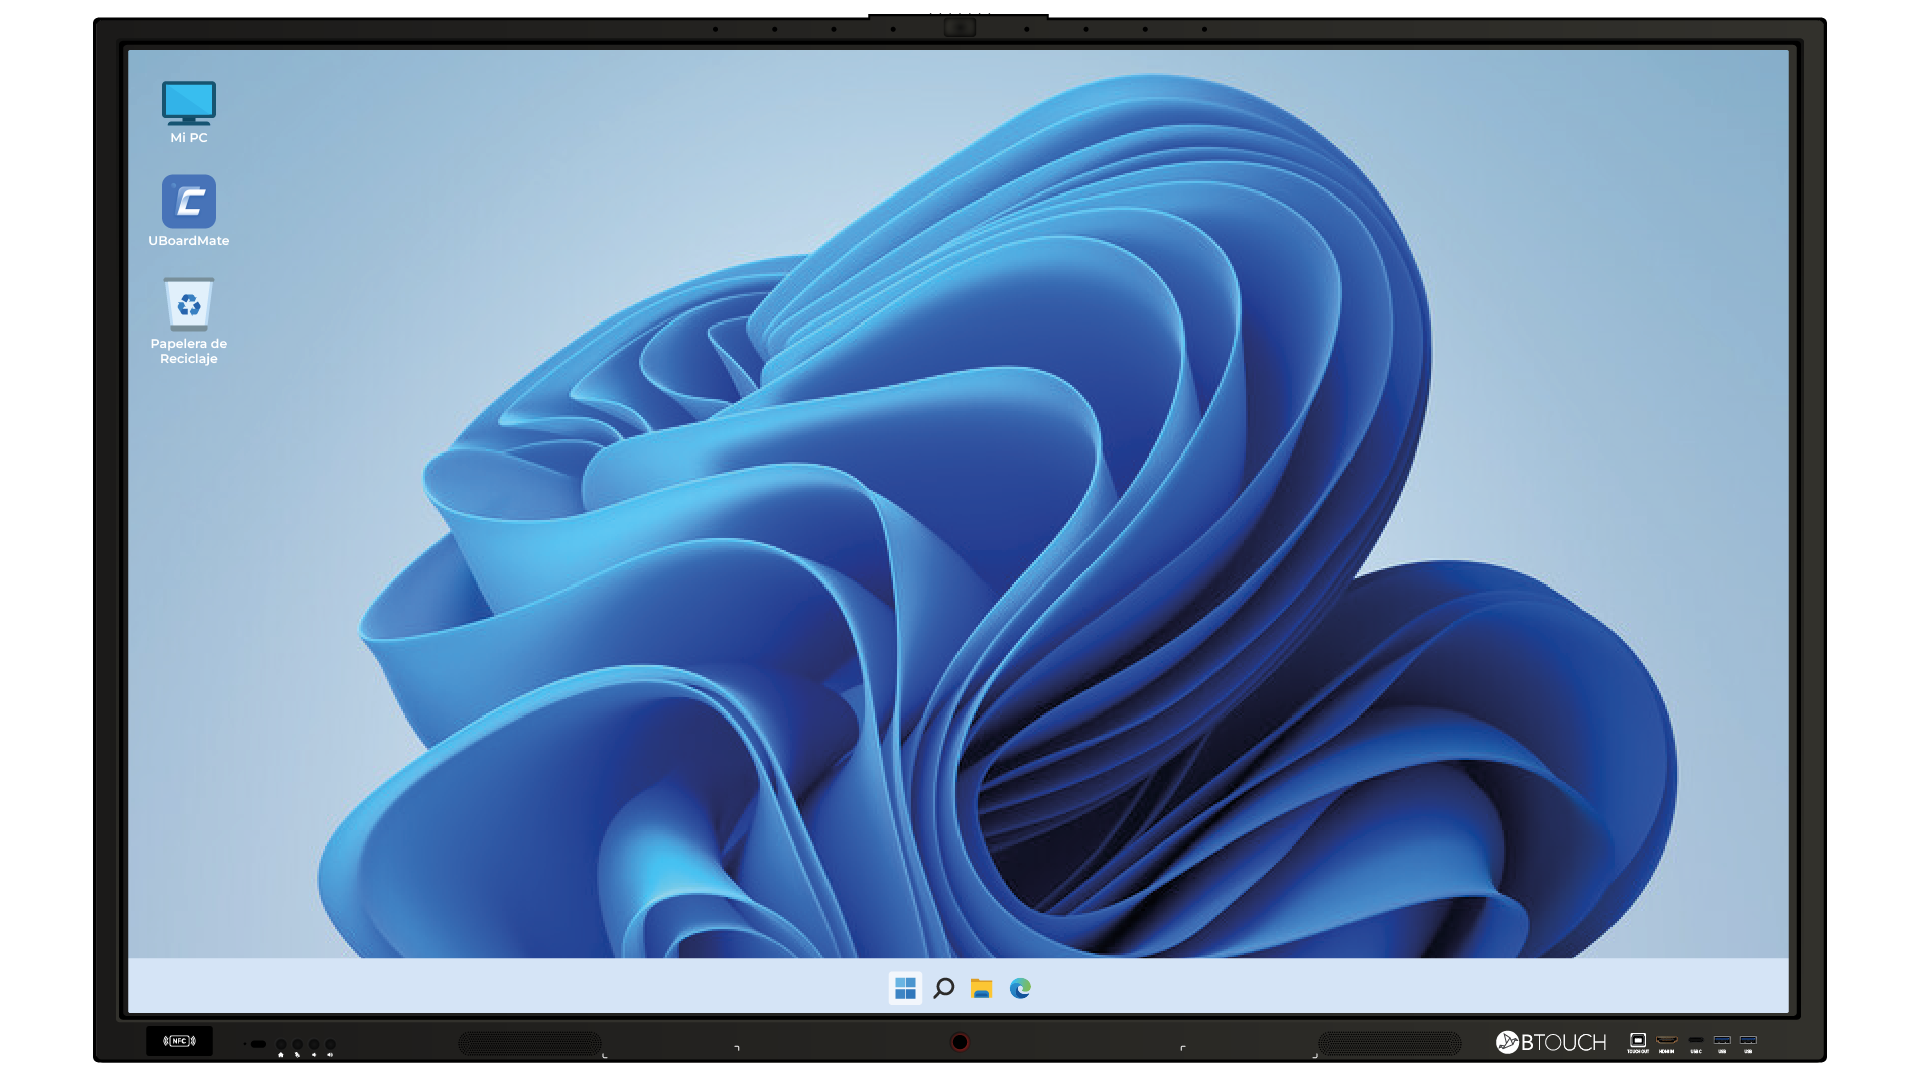Screen dimensions: 1920x1080
Task: Click the USB C port
Action: [1695, 1041]
